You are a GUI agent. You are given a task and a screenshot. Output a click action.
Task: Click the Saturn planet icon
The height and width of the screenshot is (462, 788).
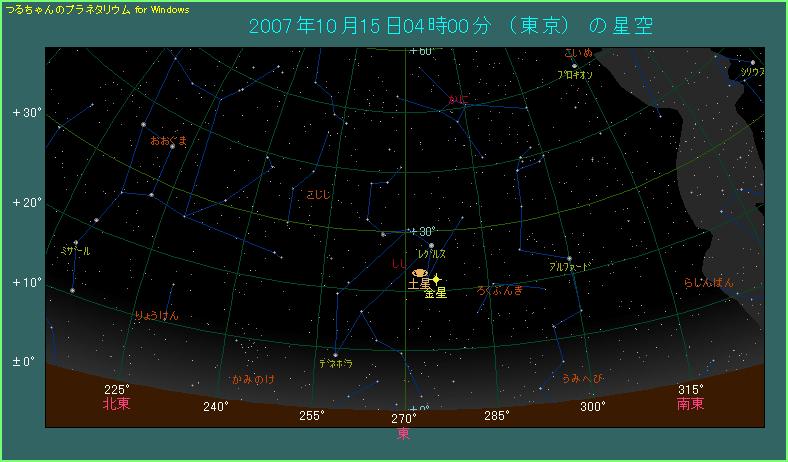coord(419,272)
